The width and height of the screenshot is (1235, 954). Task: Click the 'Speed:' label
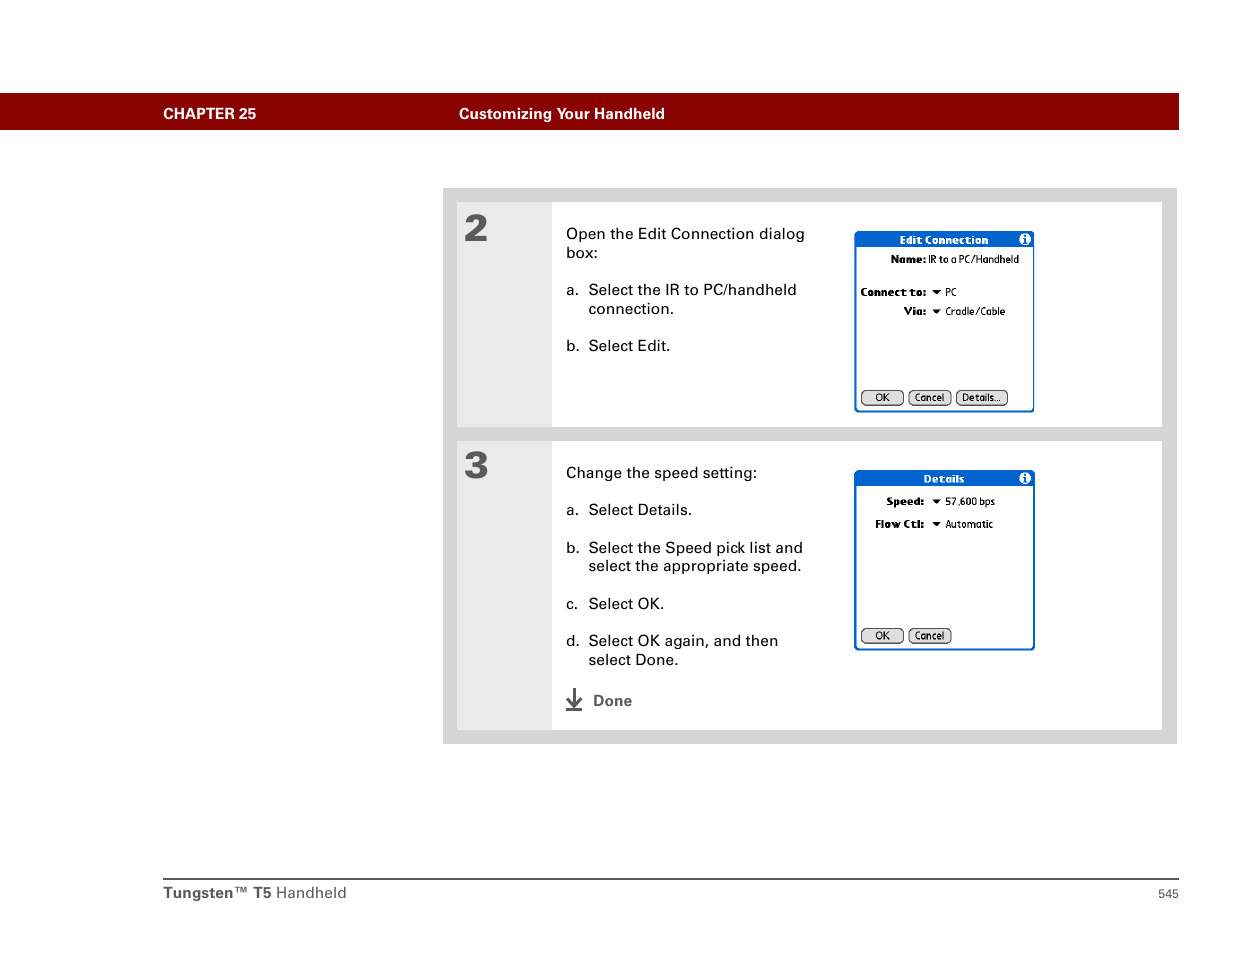(905, 502)
